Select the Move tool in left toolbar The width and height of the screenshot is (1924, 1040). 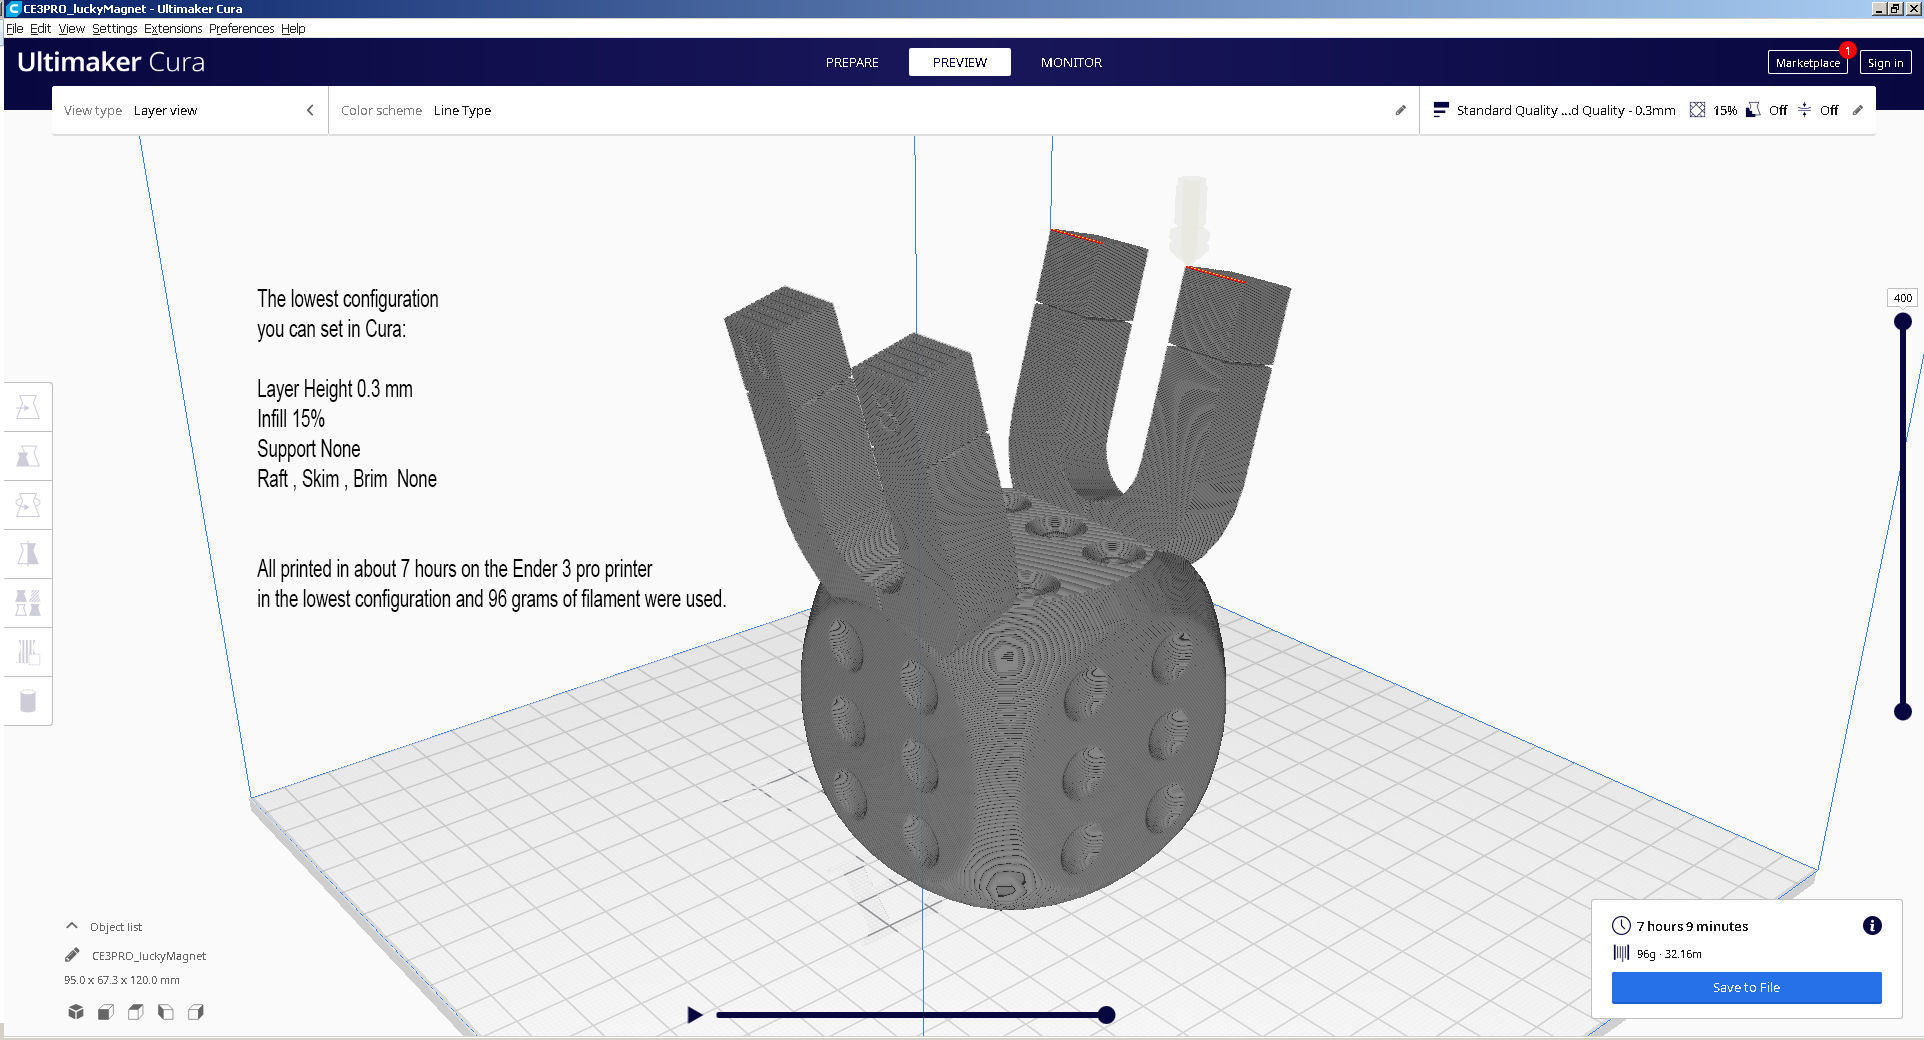tap(28, 407)
